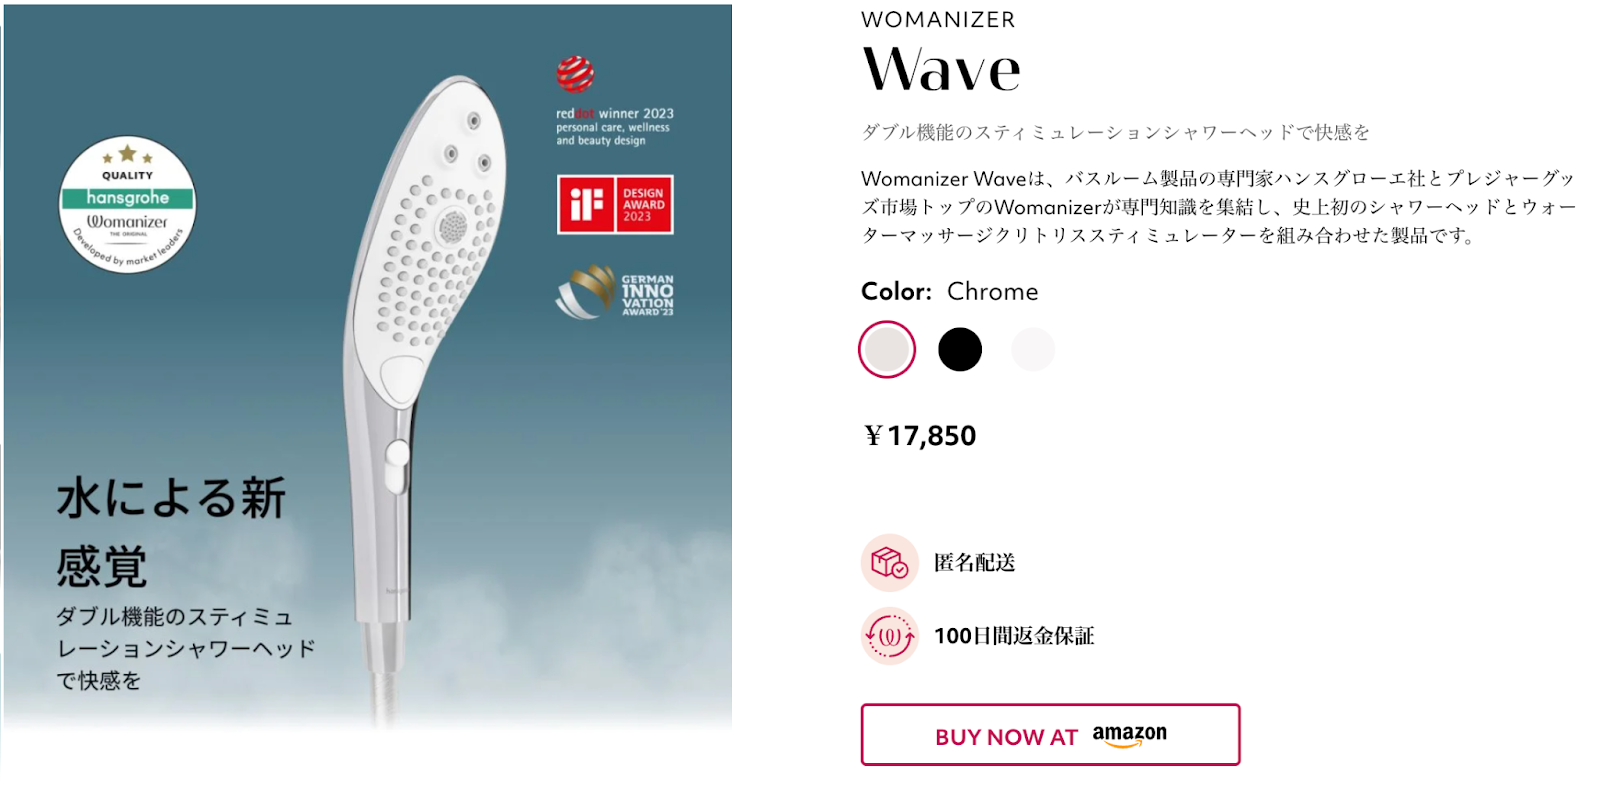Click the anonymous shipping package icon
Viewport: 1600px width, 788px height.
[x=889, y=563]
